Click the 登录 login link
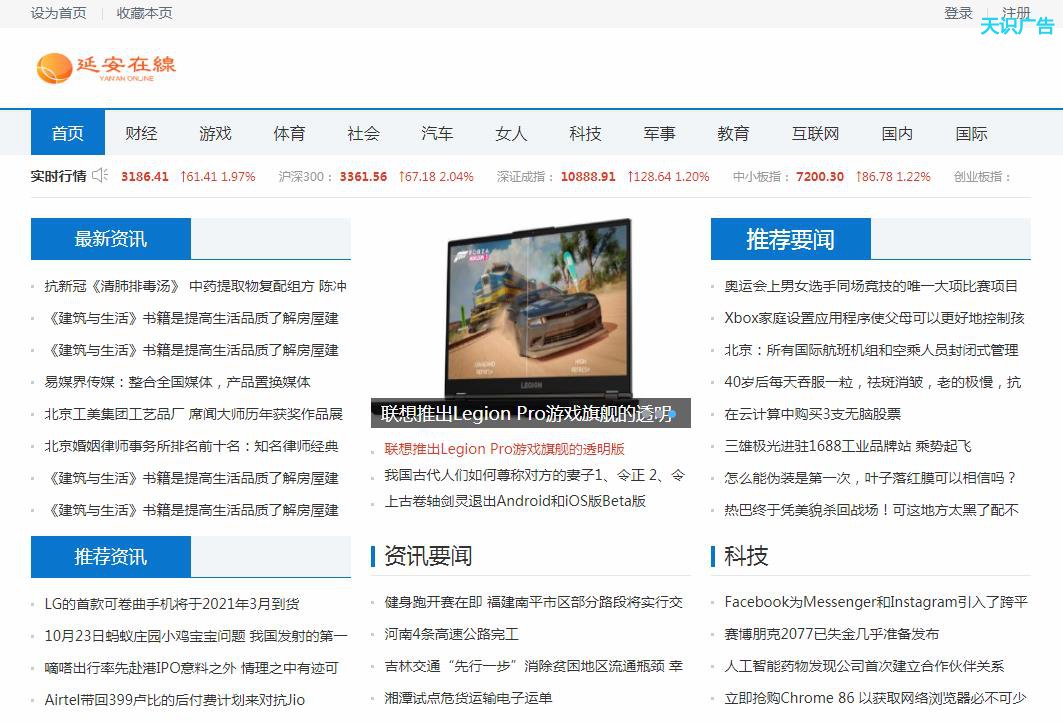The height and width of the screenshot is (722, 1063). click(958, 13)
